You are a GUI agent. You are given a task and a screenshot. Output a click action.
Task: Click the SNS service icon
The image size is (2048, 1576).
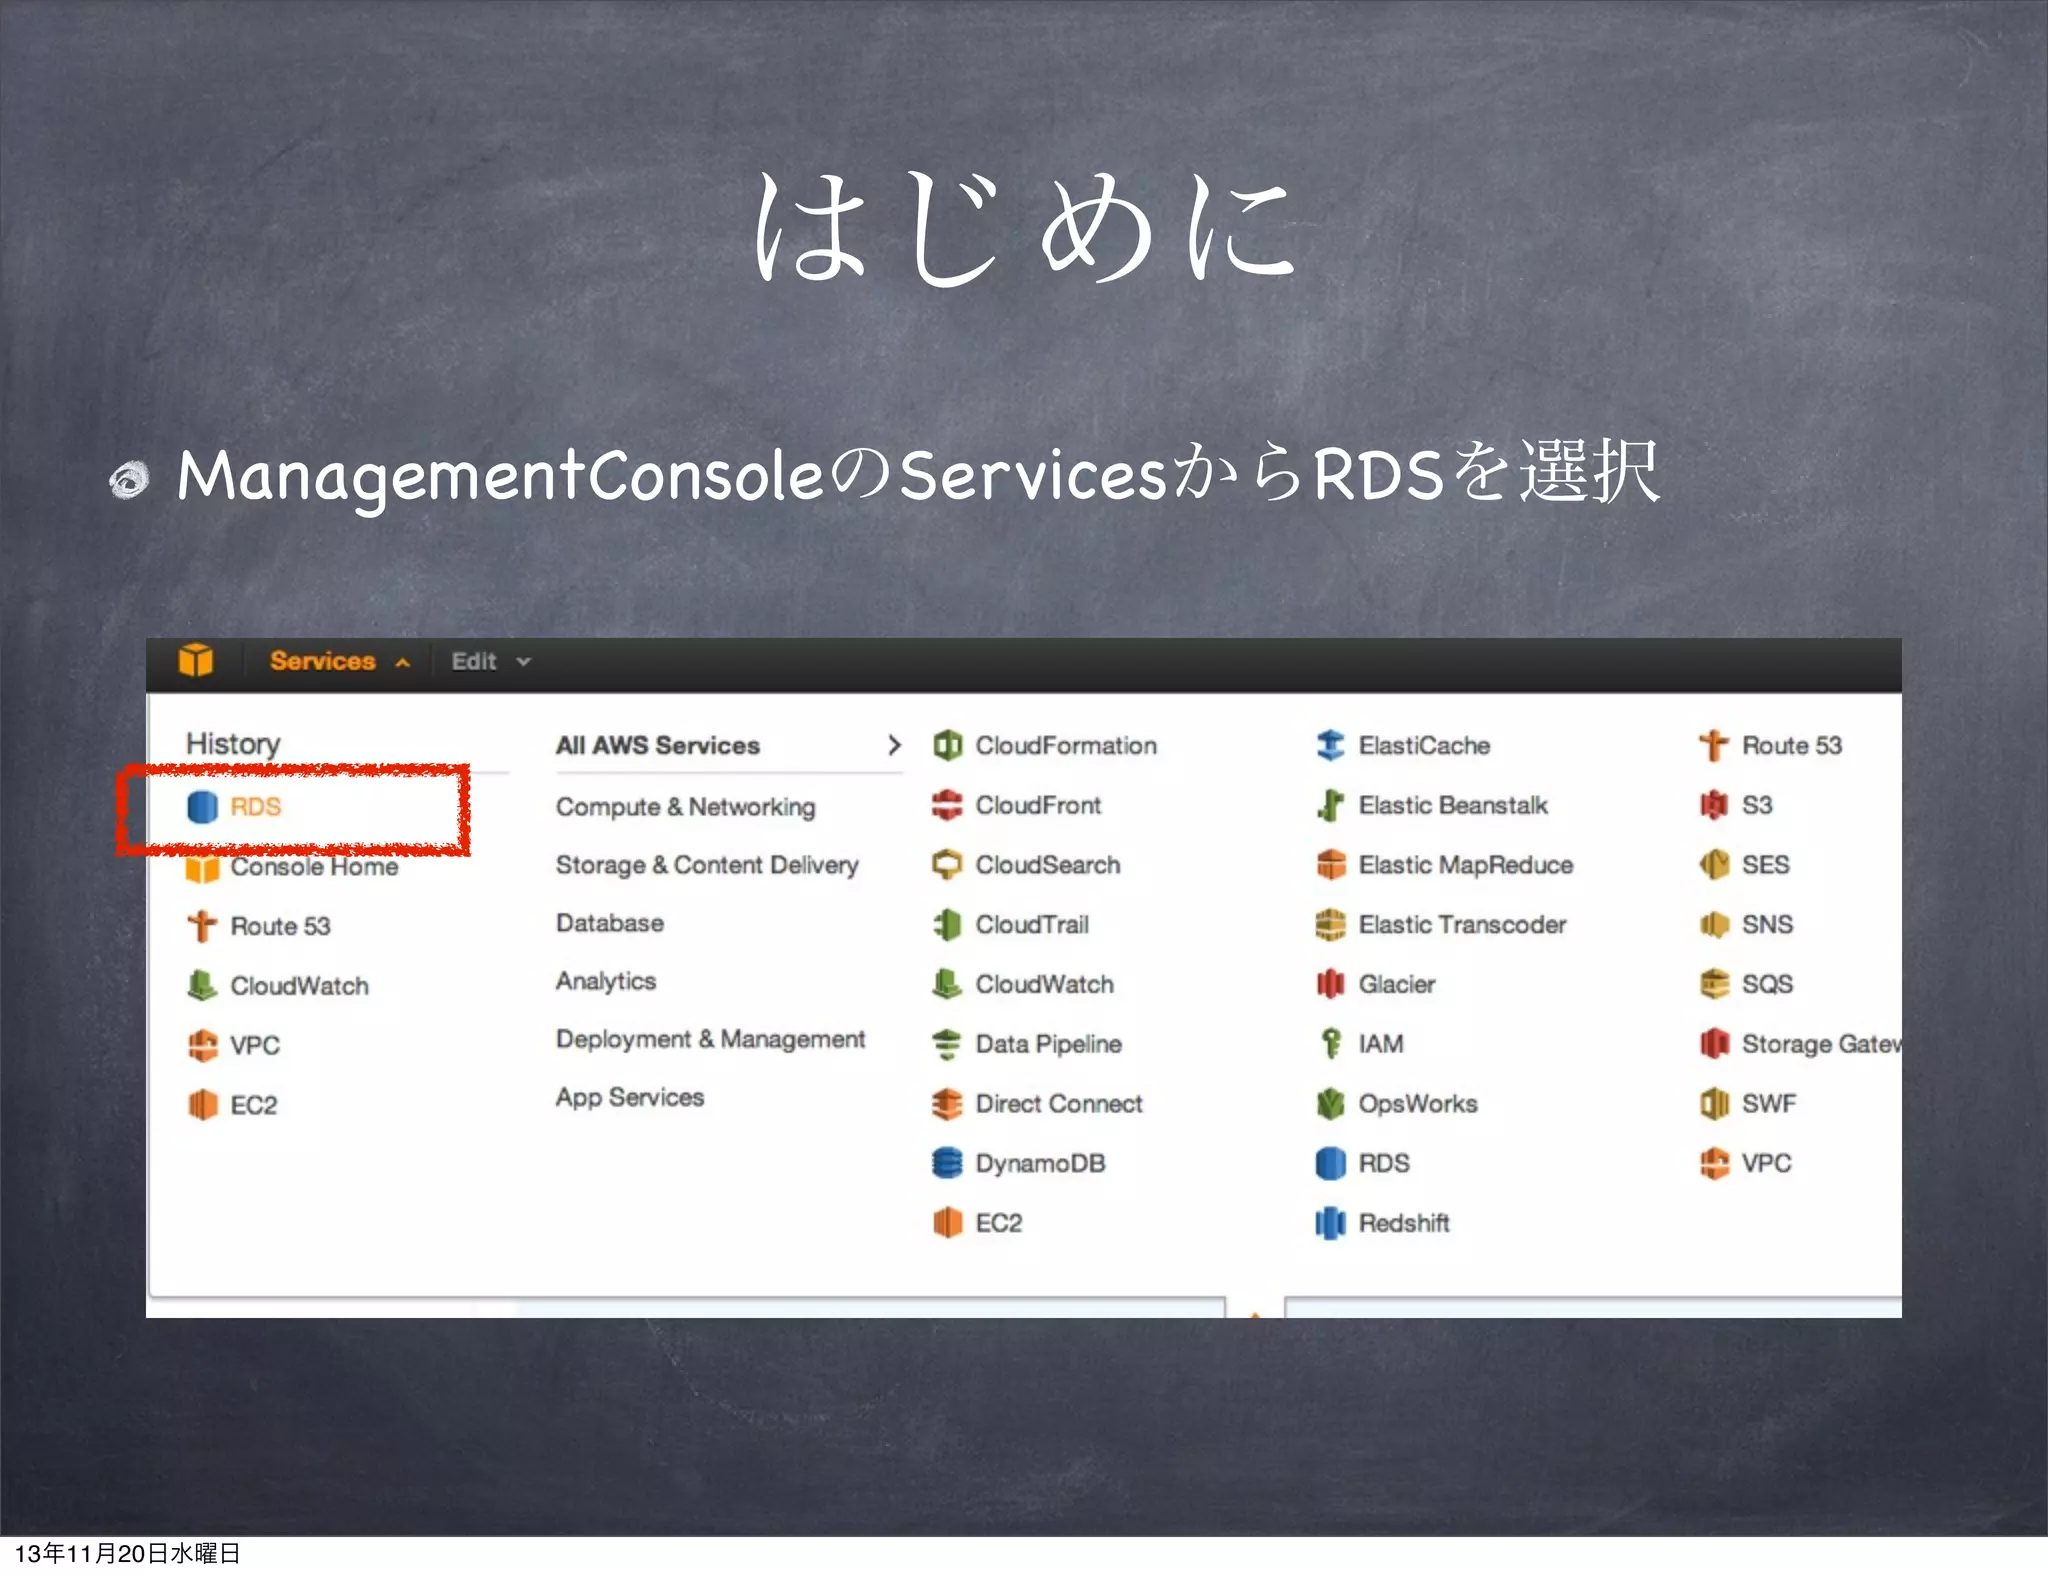(1714, 925)
